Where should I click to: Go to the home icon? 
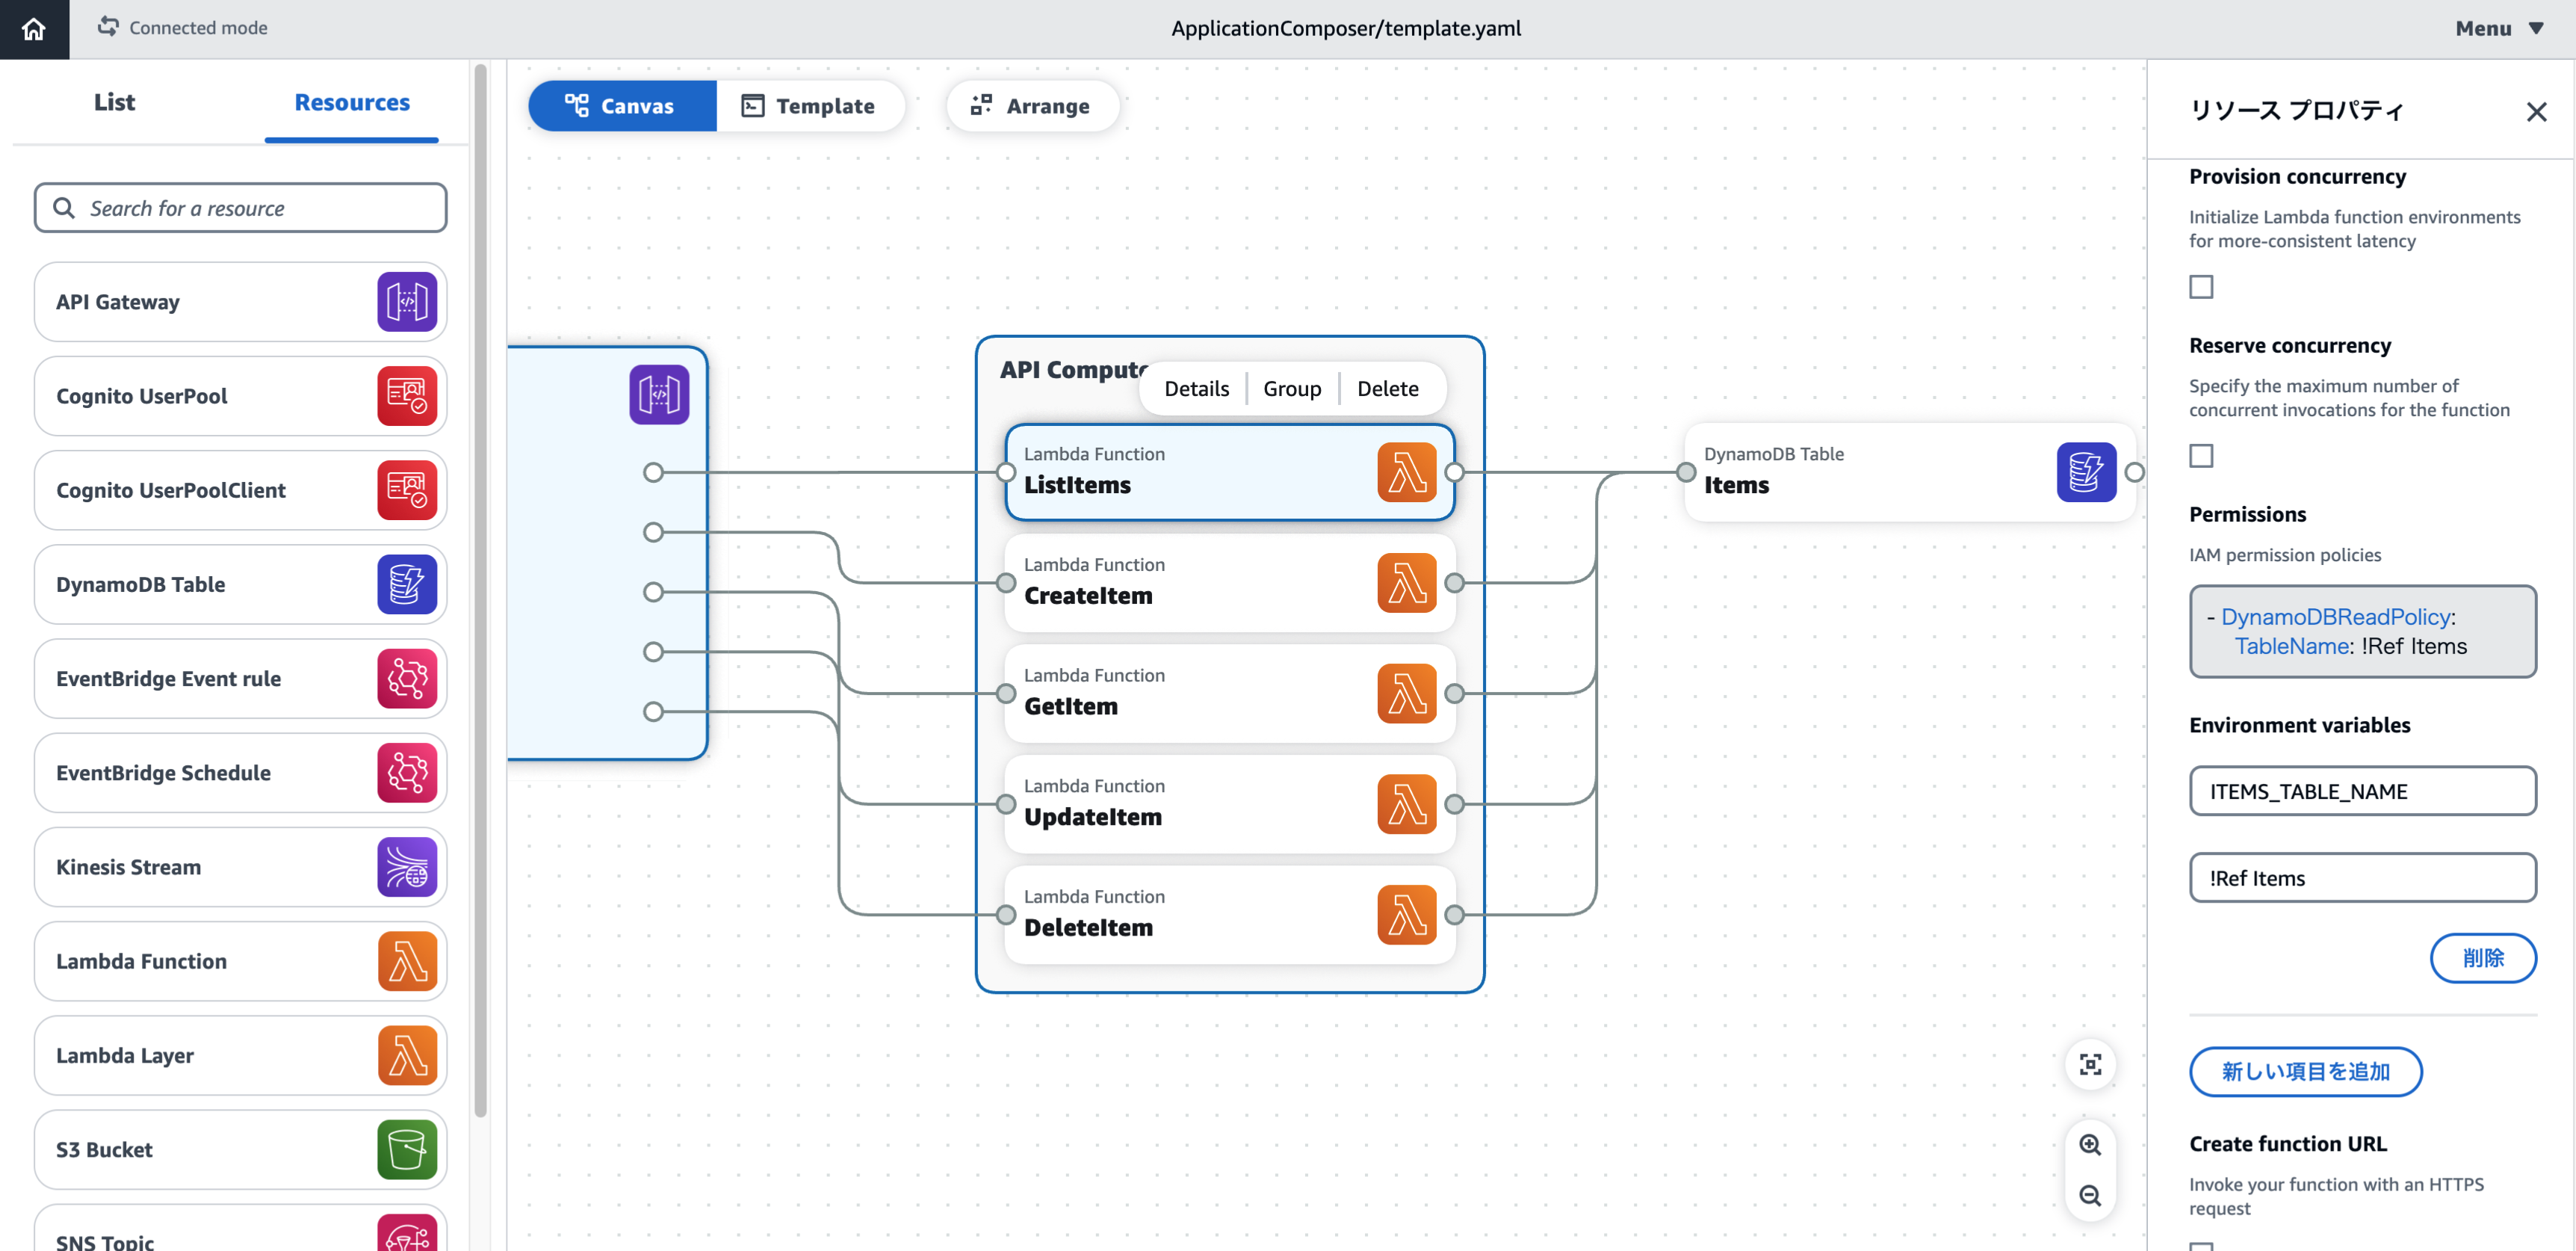34,29
